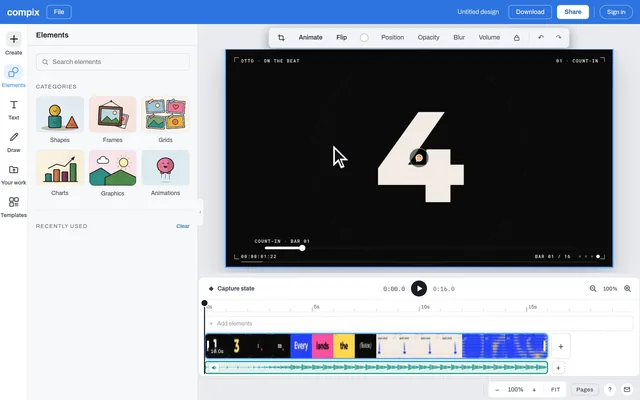Screen dimensions: 640x400
Task: Click the Download button
Action: pos(530,12)
